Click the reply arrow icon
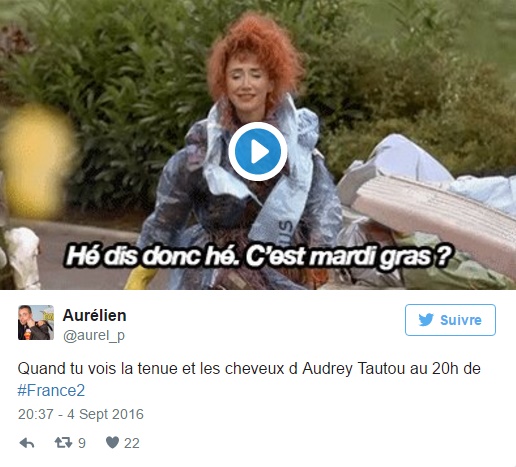The height and width of the screenshot is (467, 516). coord(27,443)
